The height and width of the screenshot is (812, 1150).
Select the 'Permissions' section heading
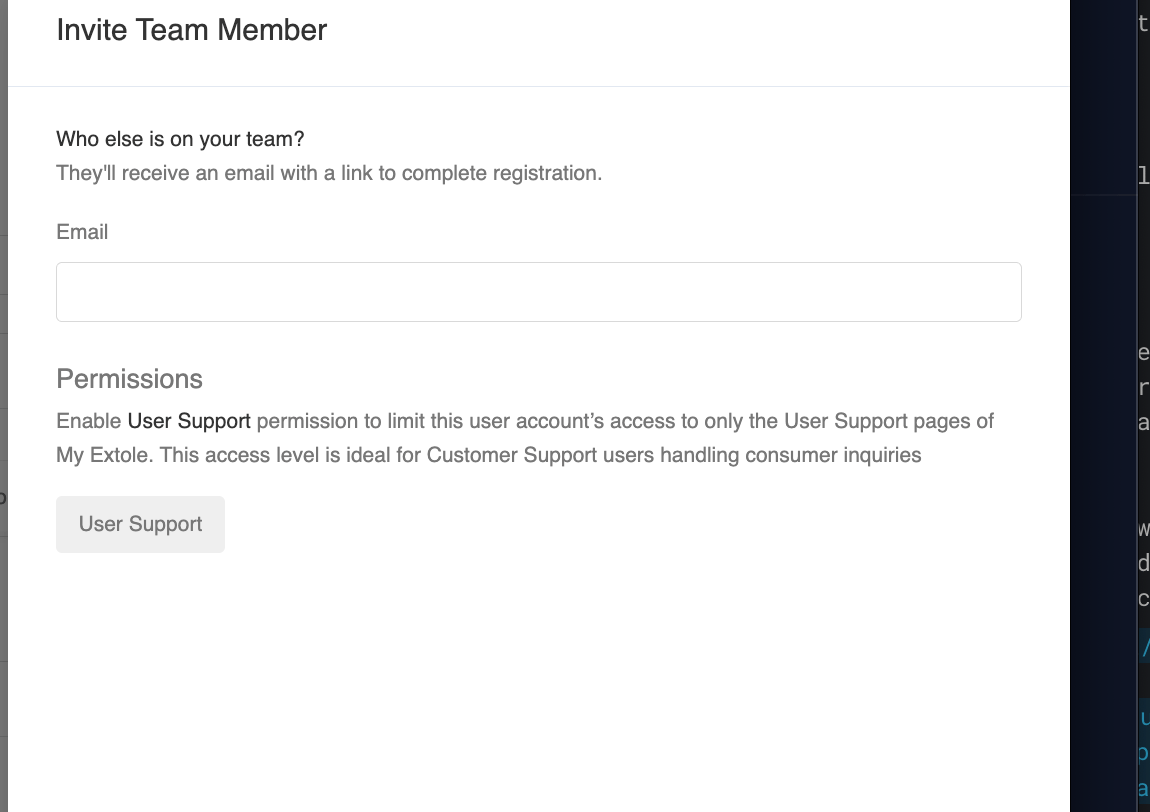click(129, 379)
